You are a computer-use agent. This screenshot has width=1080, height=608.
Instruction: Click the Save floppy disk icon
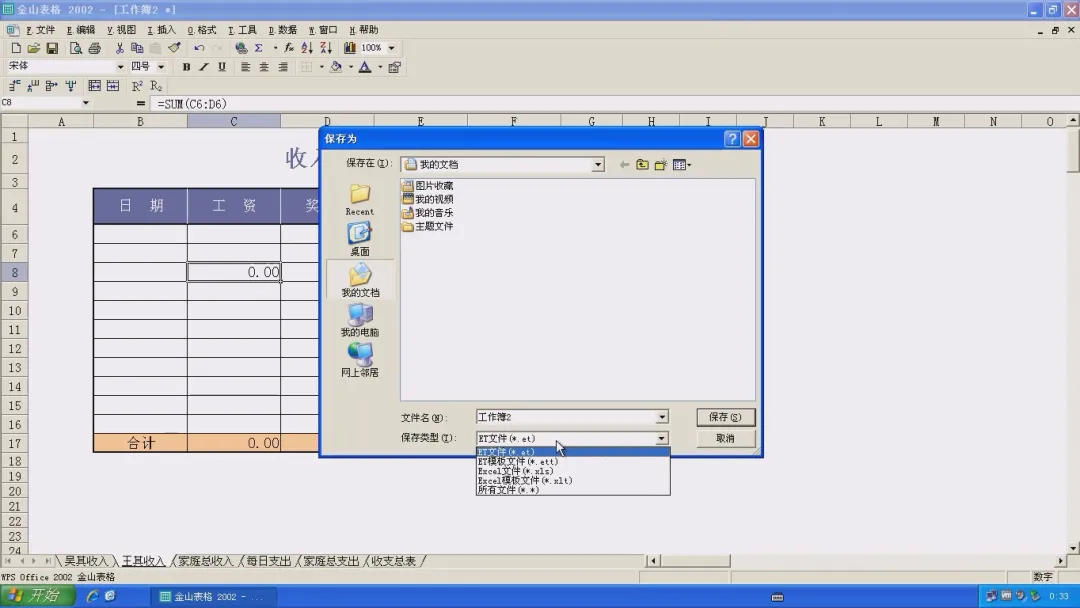[x=52, y=48]
